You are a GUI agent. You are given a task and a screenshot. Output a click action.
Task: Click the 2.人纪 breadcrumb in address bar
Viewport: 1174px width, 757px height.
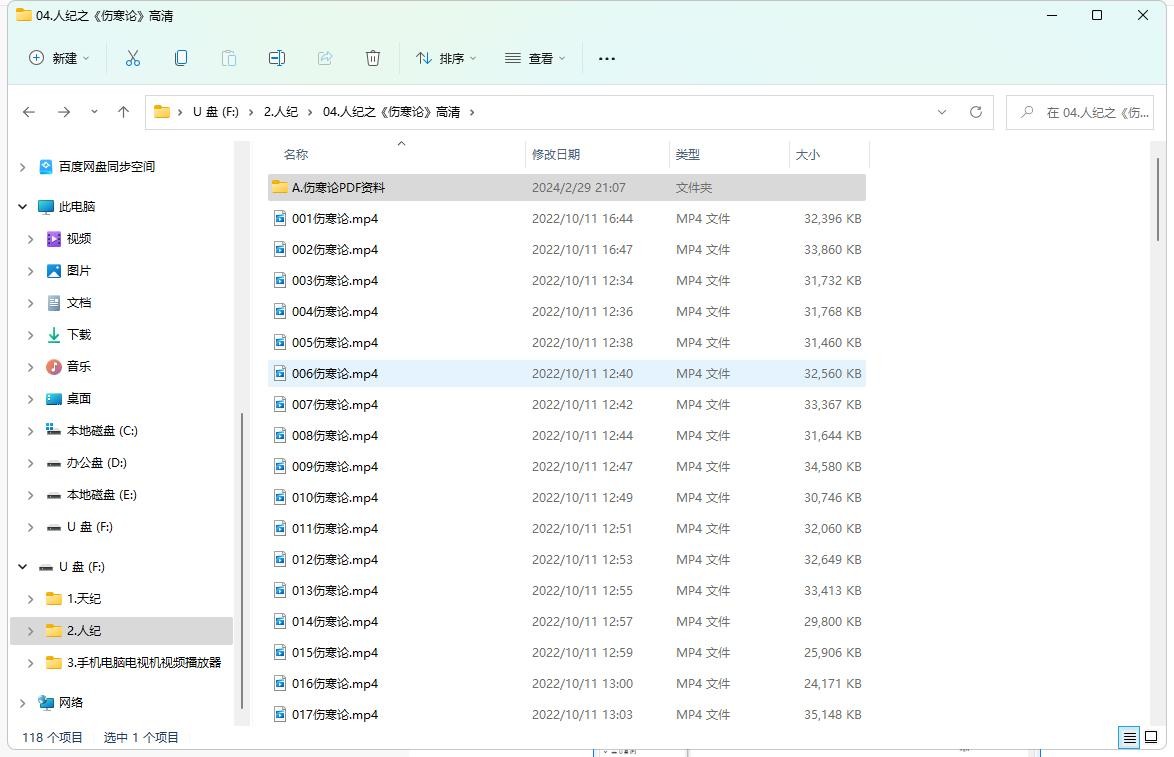280,112
